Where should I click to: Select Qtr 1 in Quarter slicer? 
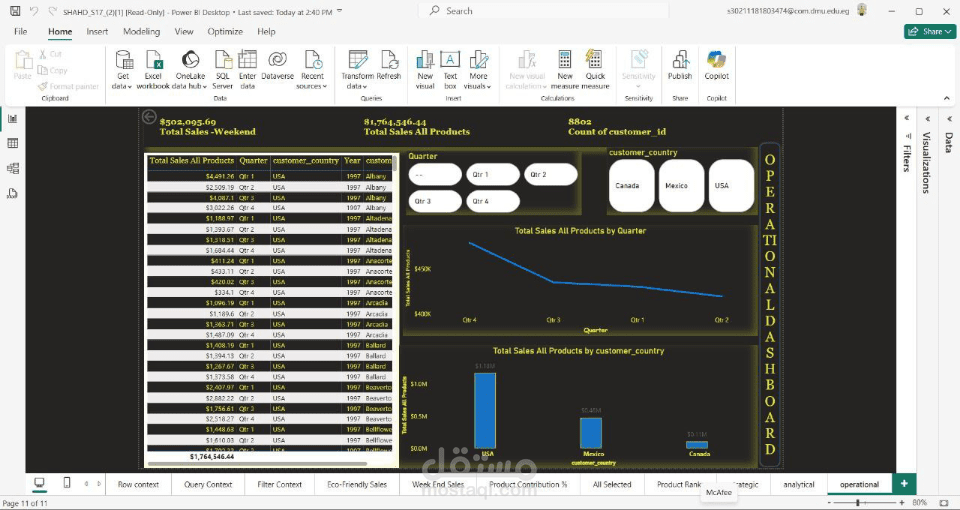click(493, 174)
